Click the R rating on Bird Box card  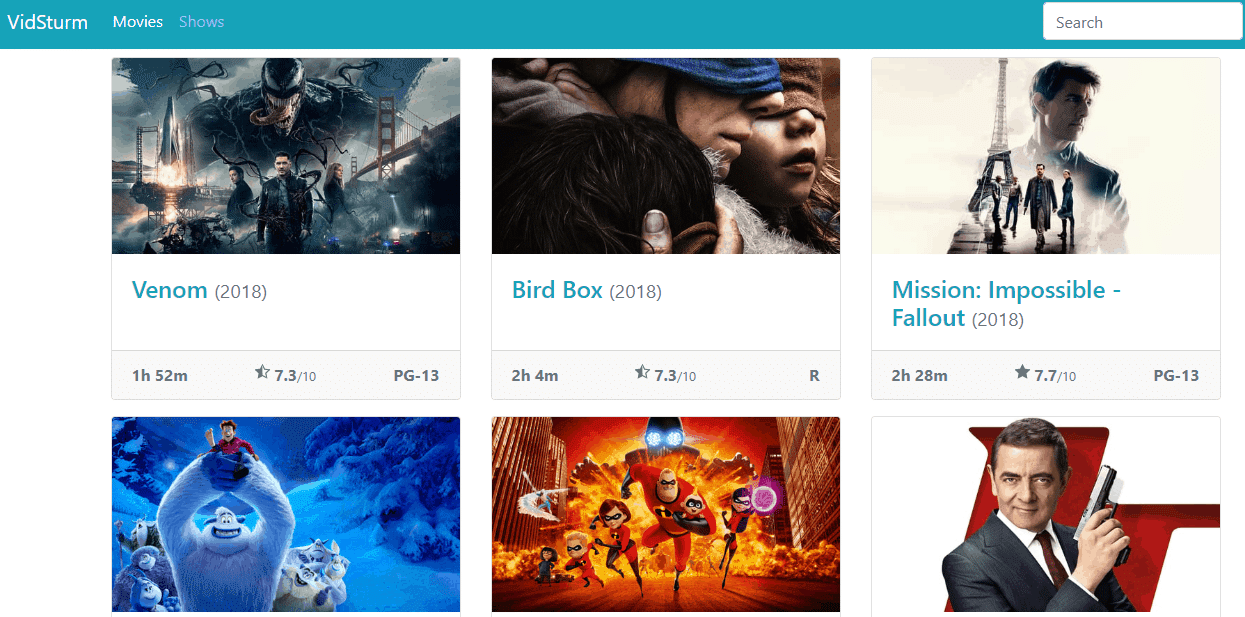[x=814, y=376]
